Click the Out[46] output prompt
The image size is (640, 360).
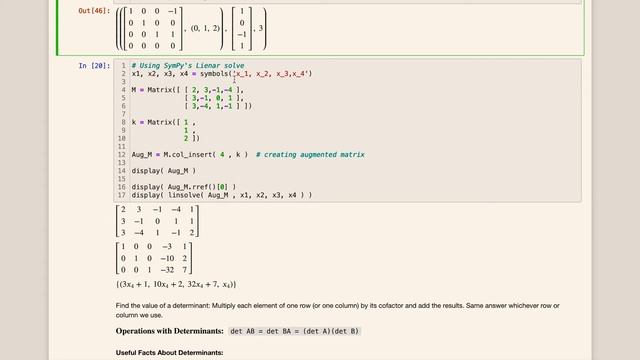tap(94, 11)
